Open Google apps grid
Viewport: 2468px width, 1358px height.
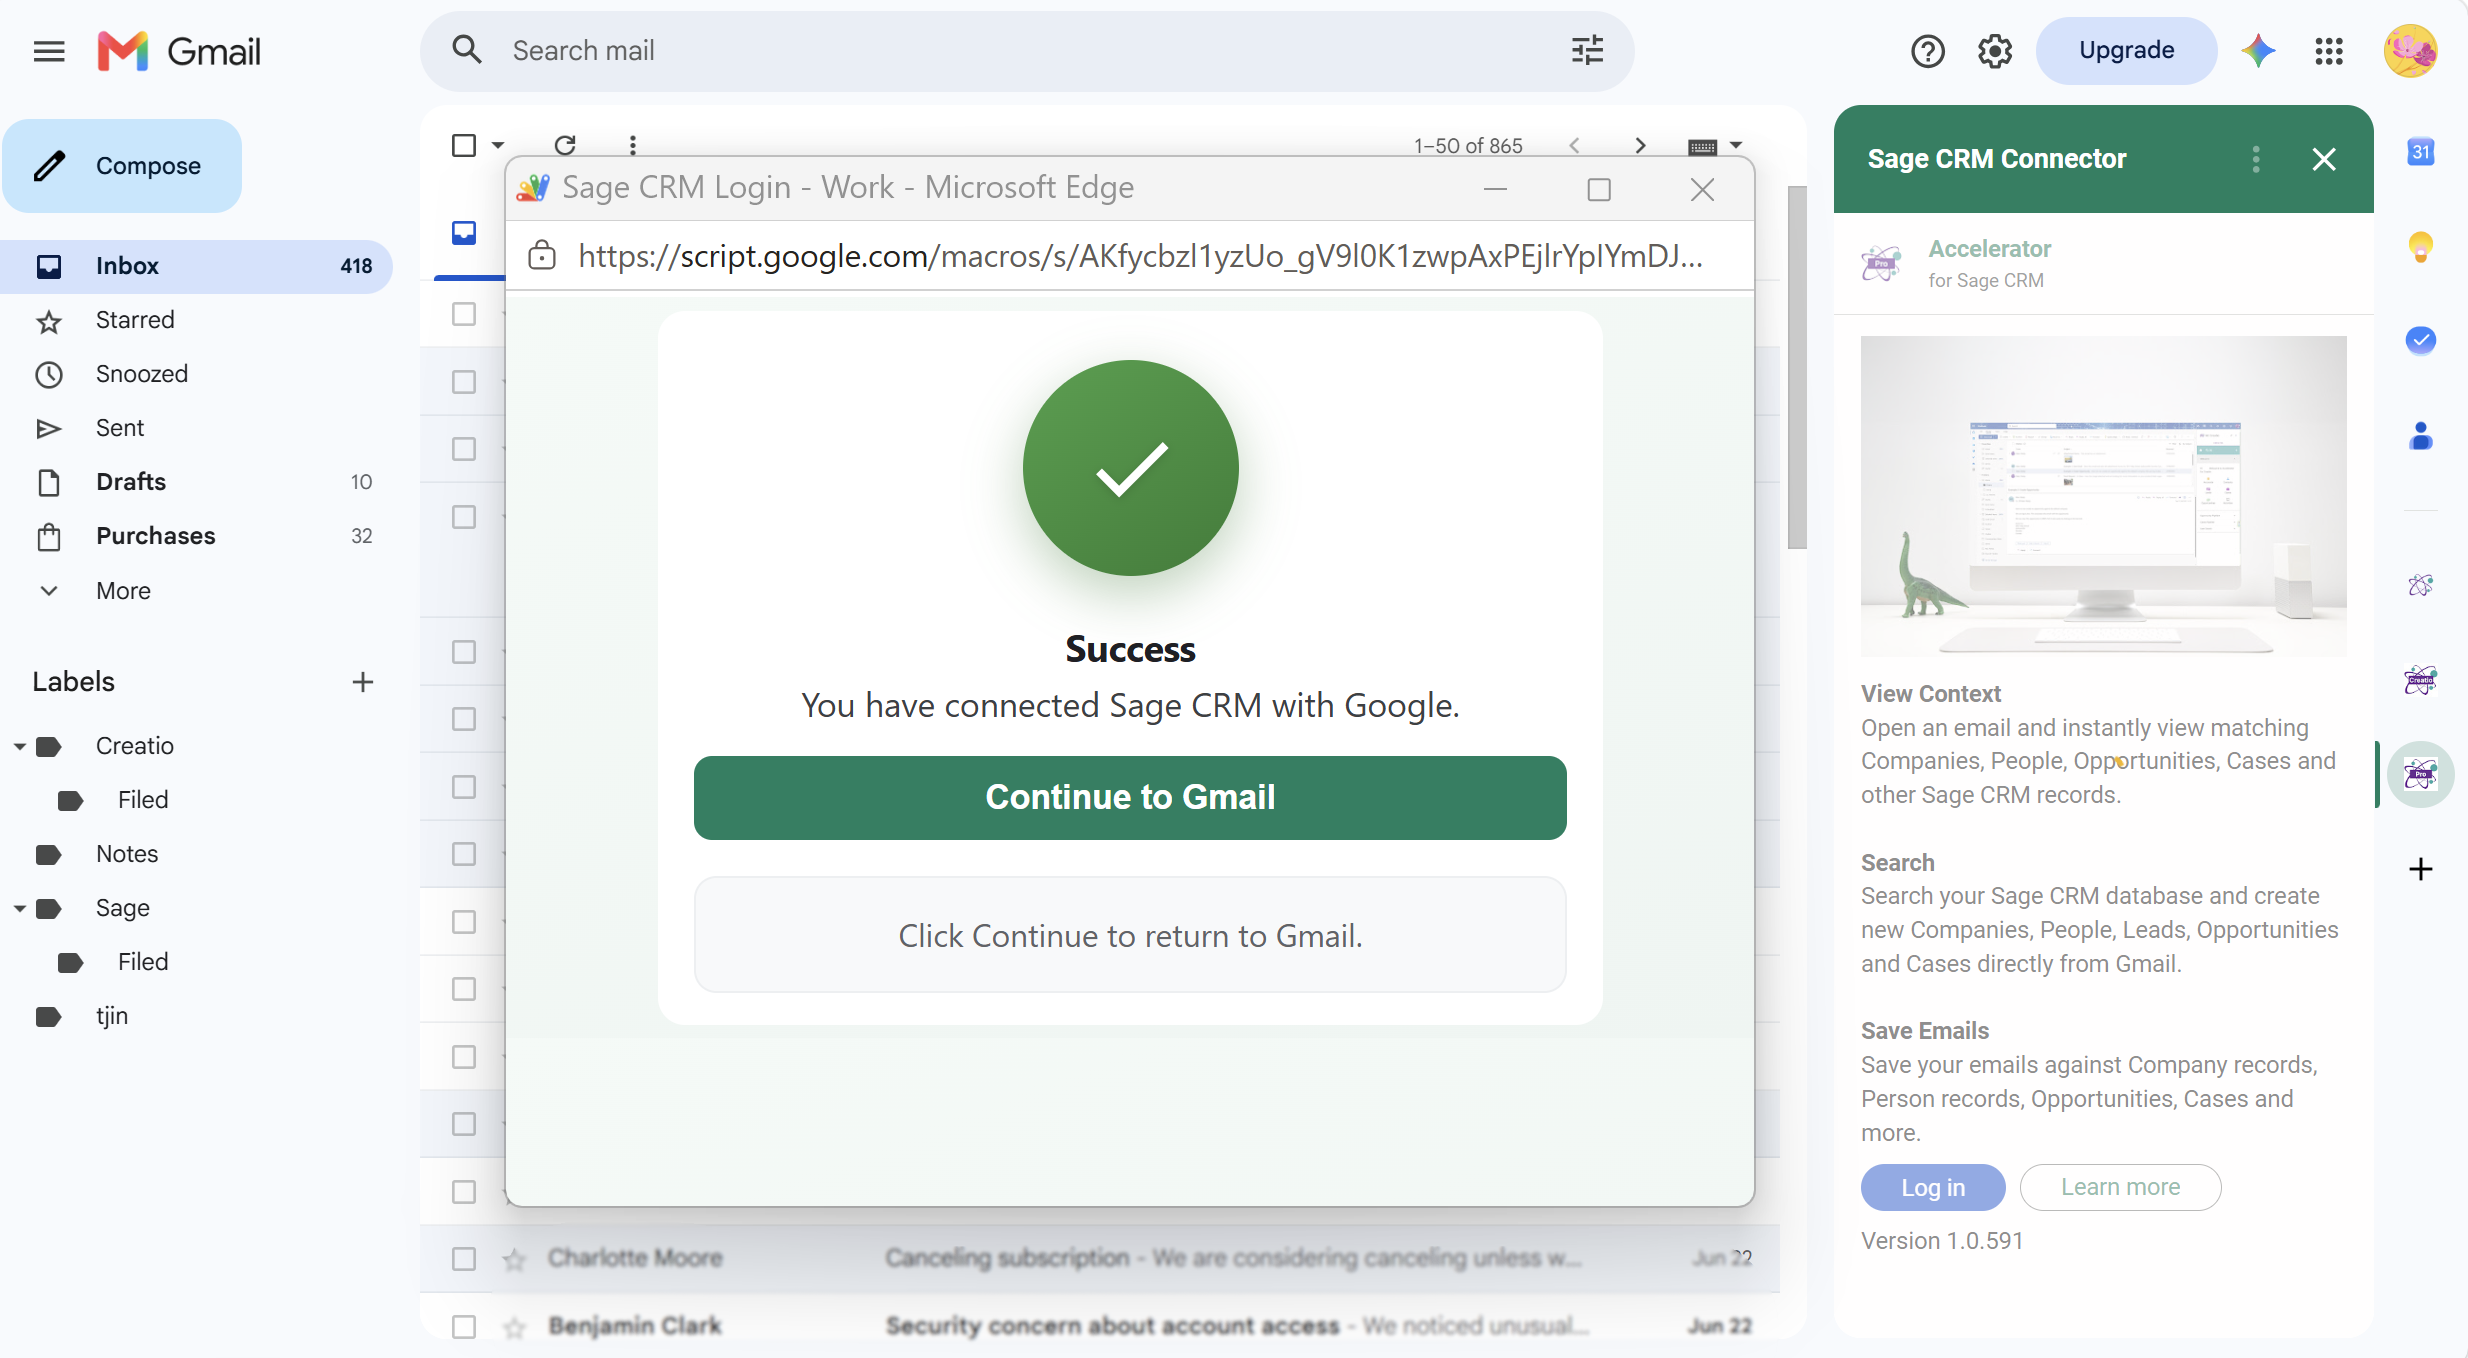pos(2329,51)
